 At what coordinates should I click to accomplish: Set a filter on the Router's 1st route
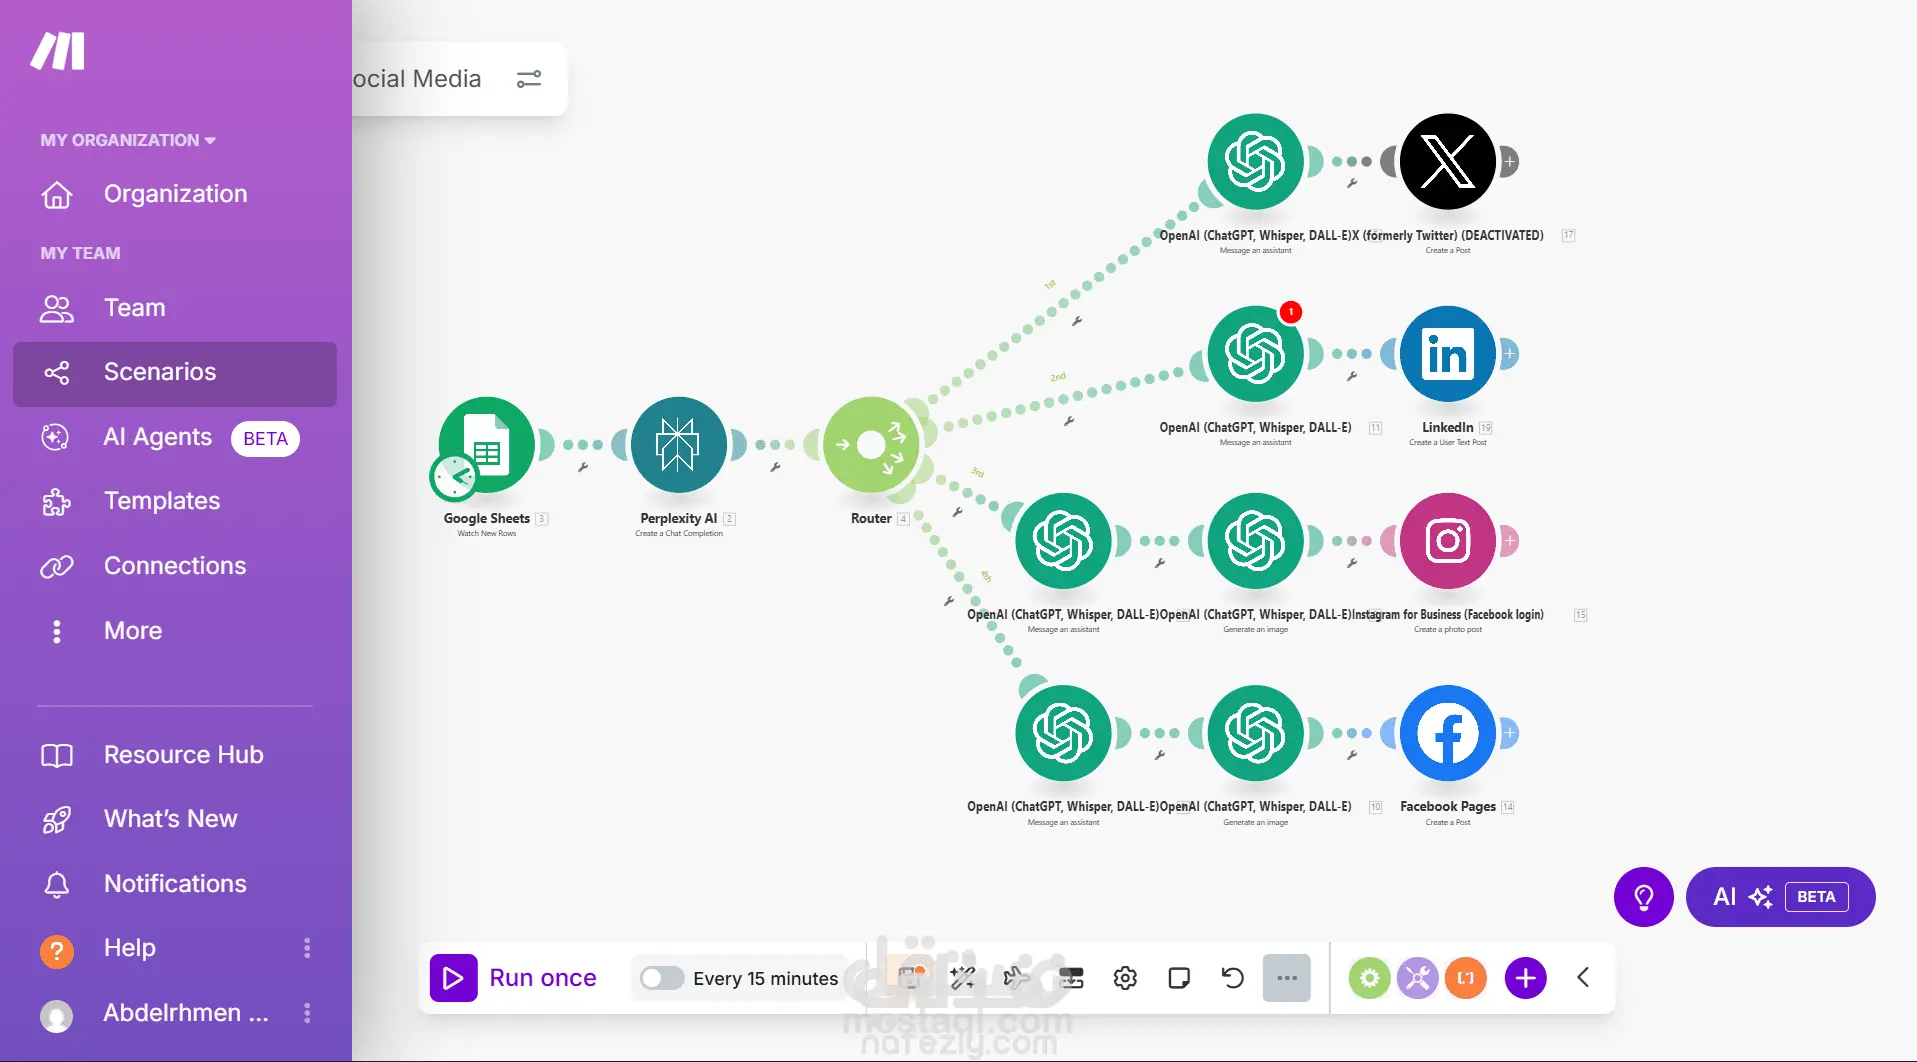click(1077, 321)
